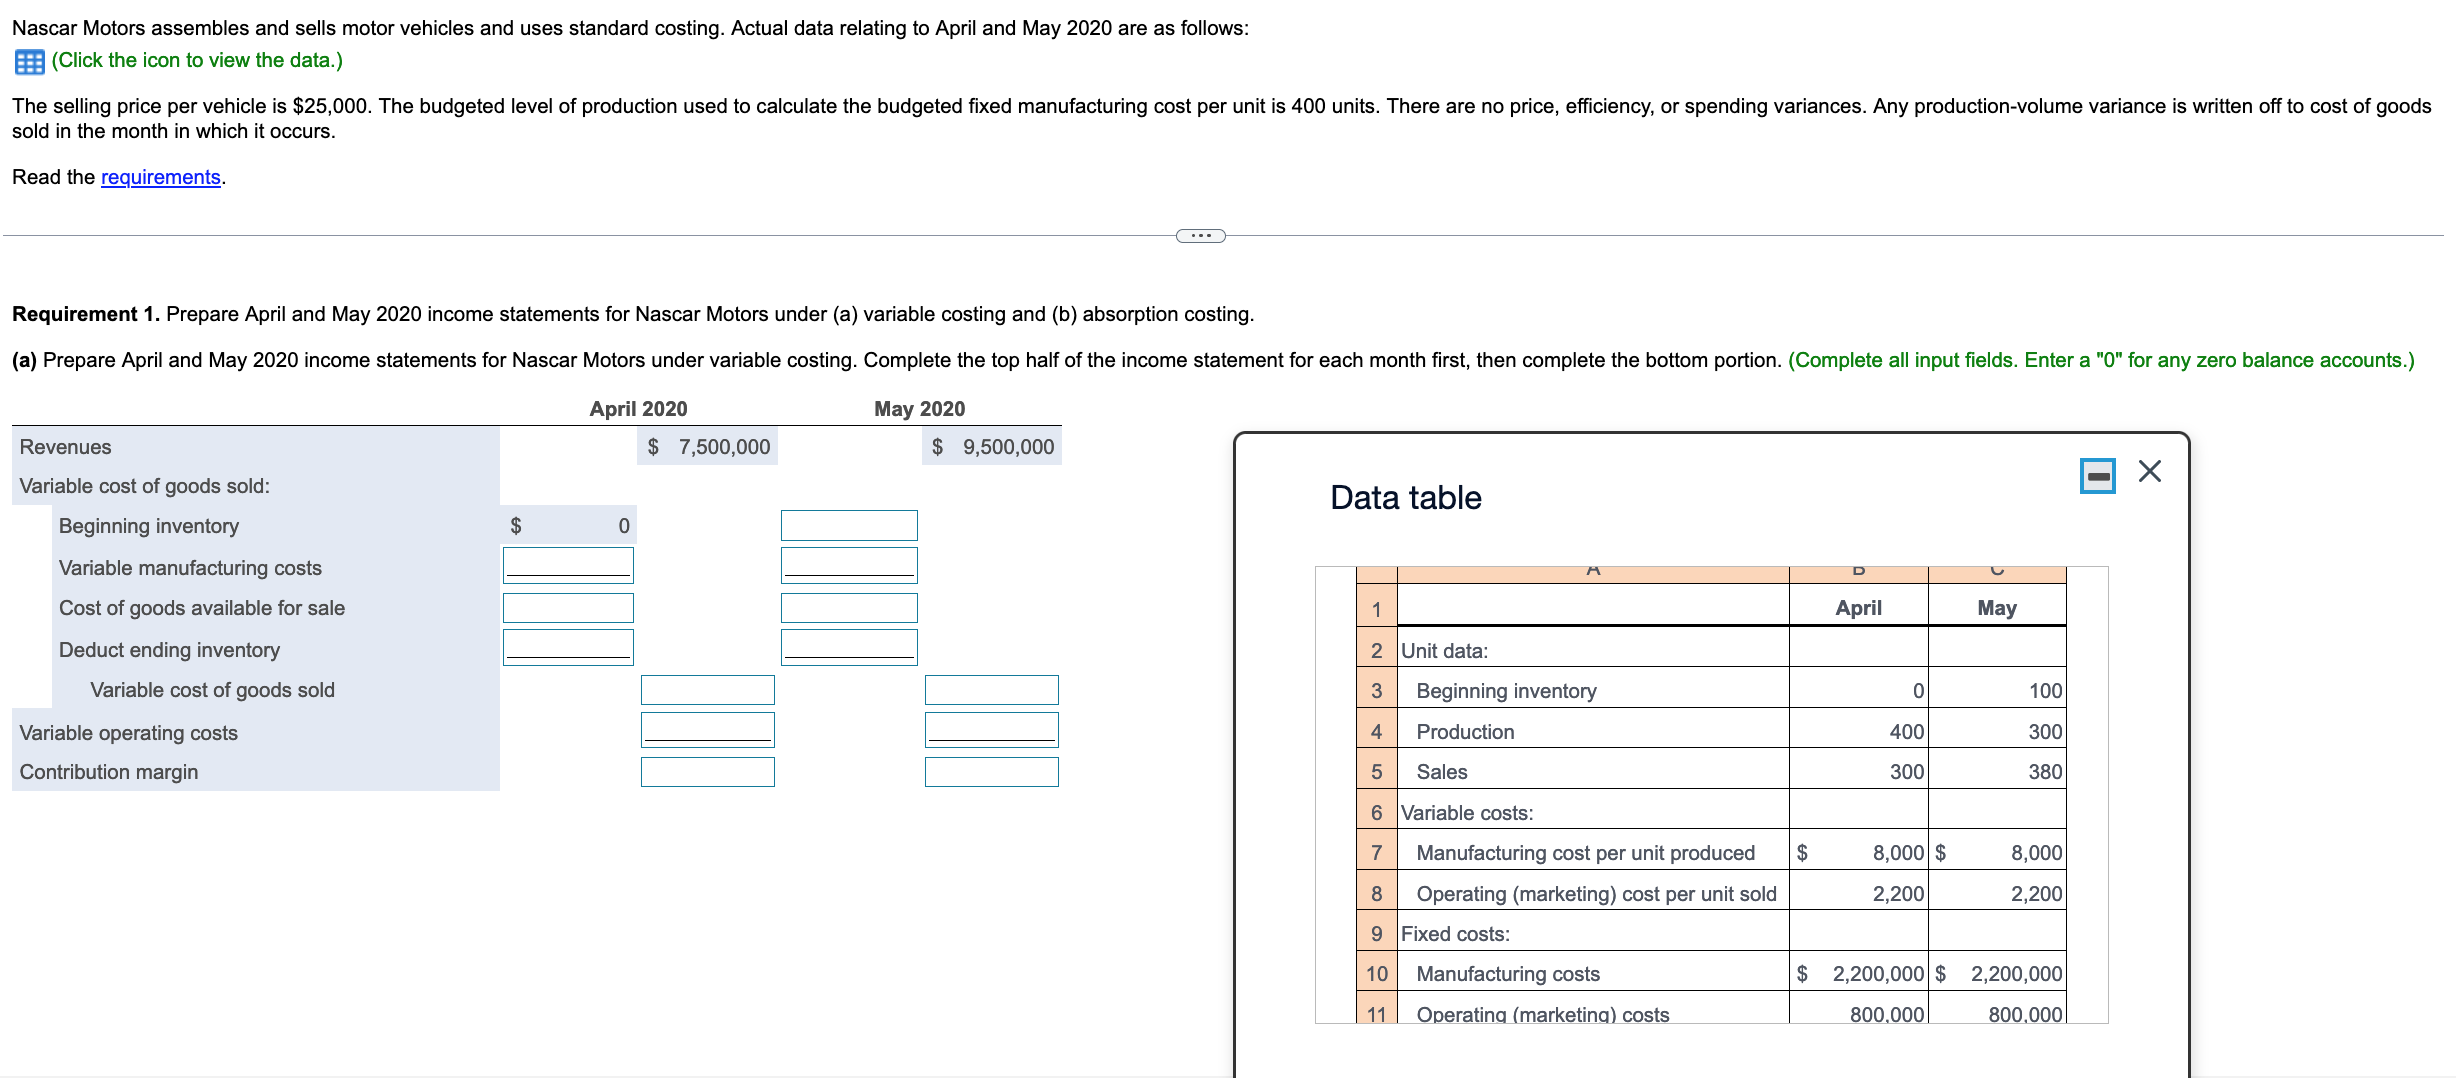The height and width of the screenshot is (1078, 2456).
Task: Click the April Variable manufacturing costs field
Action: 567,564
